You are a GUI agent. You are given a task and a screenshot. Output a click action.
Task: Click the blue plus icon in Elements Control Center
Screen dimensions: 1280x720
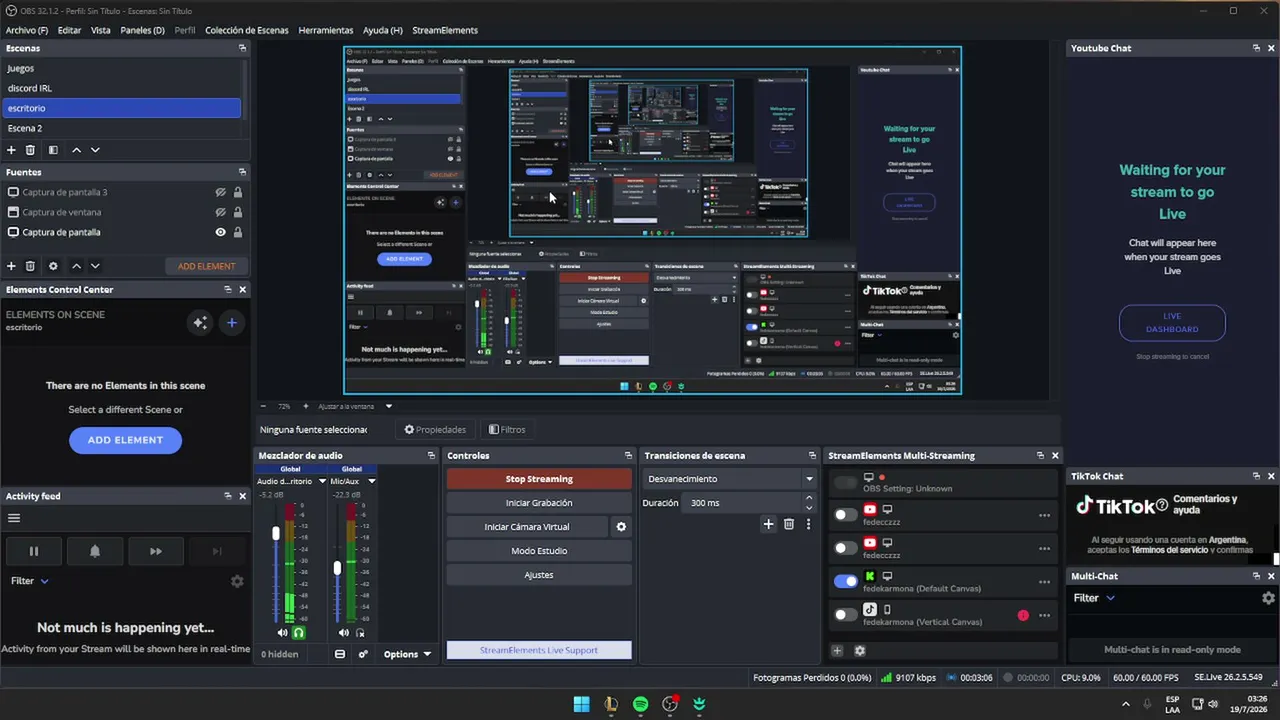coord(231,322)
